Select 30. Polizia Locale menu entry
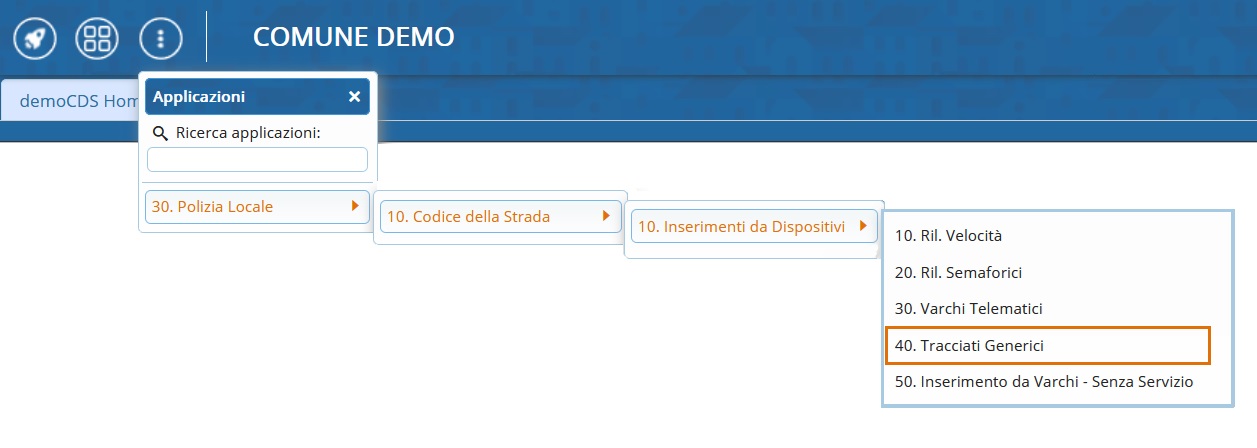1257x448 pixels. (x=257, y=207)
